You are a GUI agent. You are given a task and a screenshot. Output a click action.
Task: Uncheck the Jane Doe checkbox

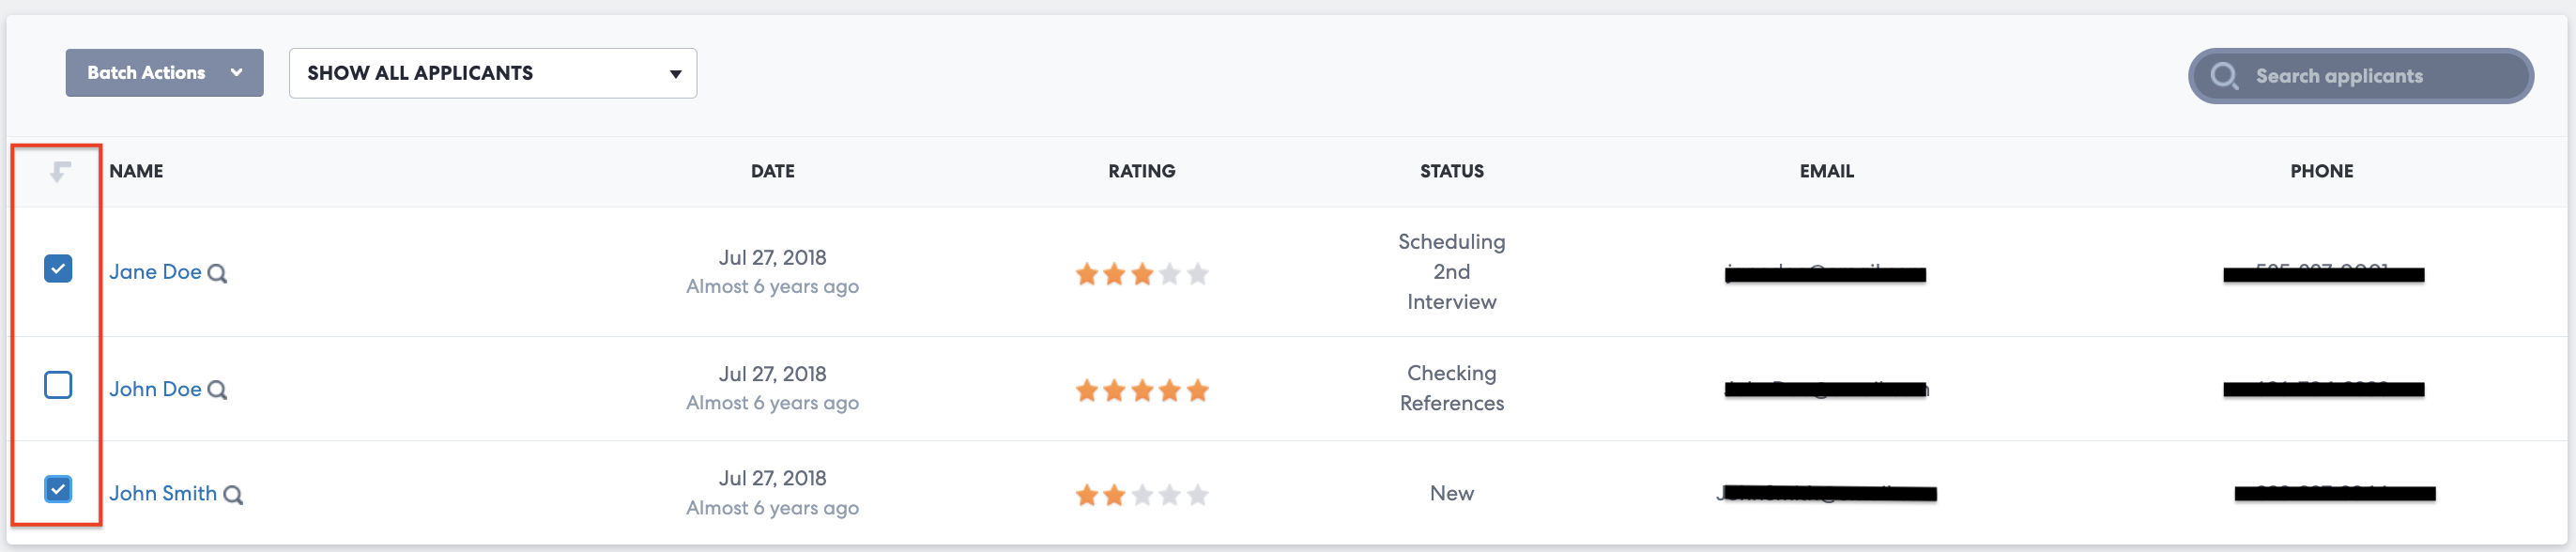tap(58, 269)
